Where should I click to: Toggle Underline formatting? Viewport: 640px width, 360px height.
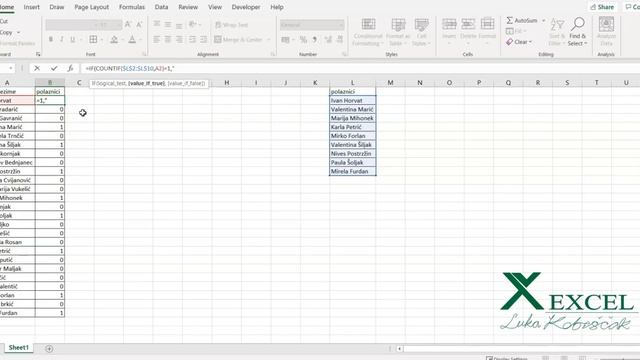(x=73, y=40)
